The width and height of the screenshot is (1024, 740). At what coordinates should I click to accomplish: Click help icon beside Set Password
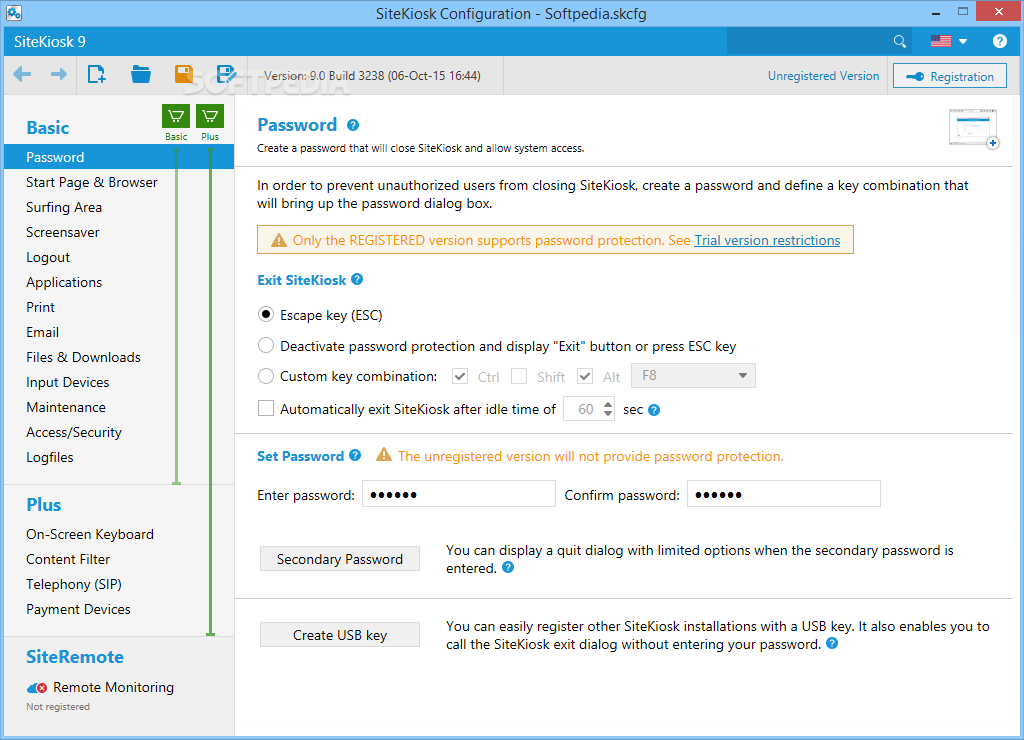pyautogui.click(x=355, y=455)
